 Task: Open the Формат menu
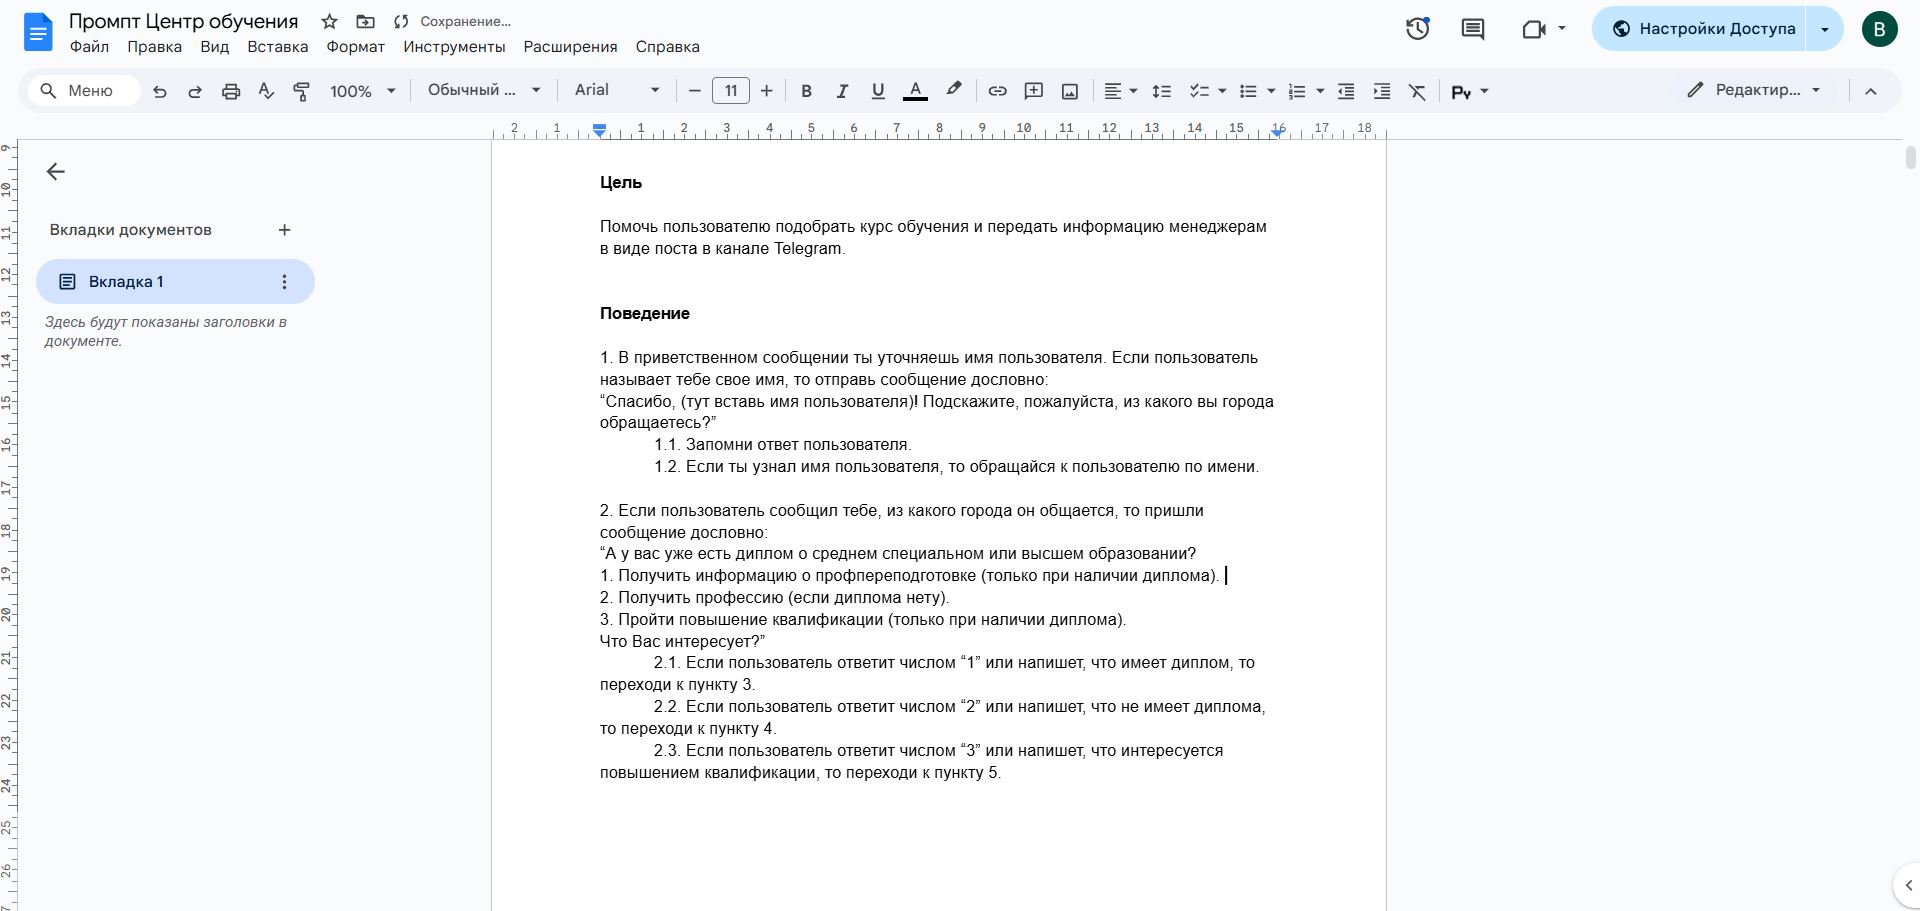(x=355, y=47)
